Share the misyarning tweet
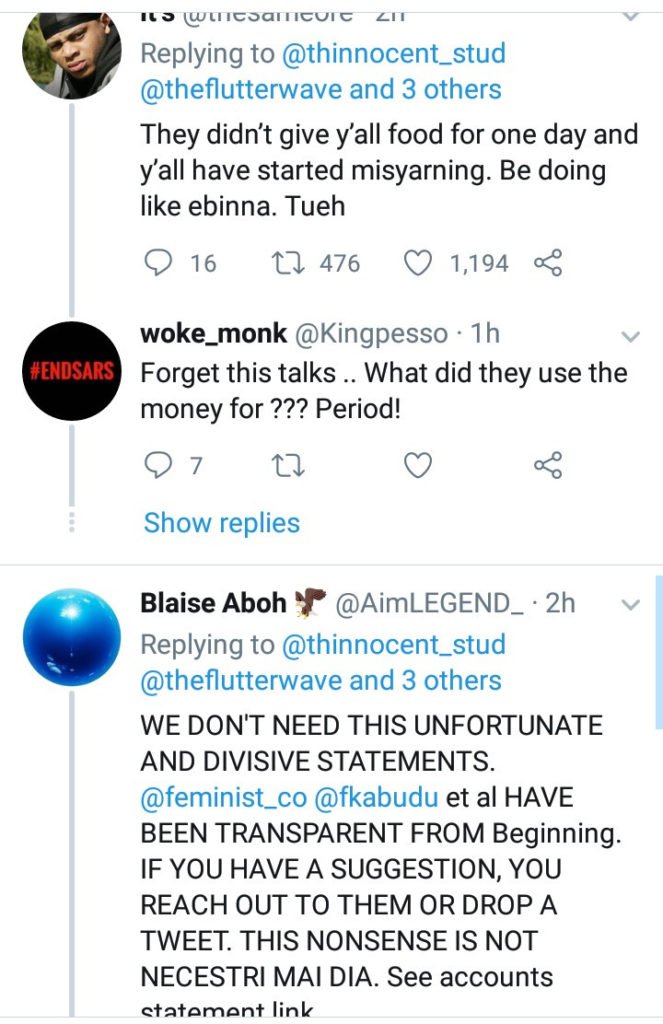The image size is (663, 1024). click(x=548, y=264)
